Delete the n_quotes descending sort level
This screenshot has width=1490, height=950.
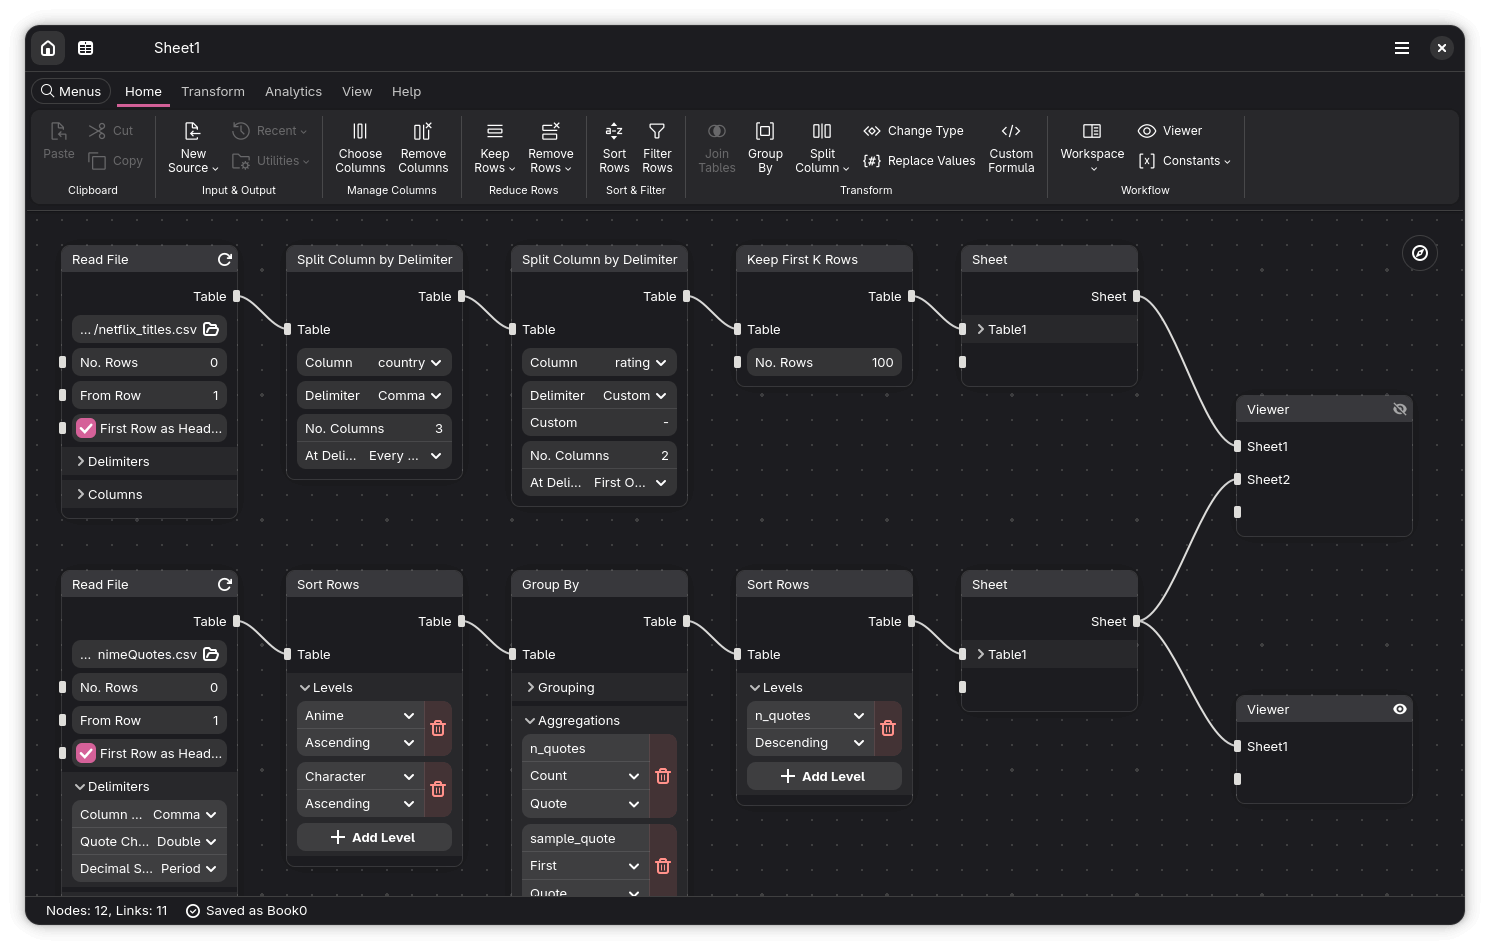(888, 728)
